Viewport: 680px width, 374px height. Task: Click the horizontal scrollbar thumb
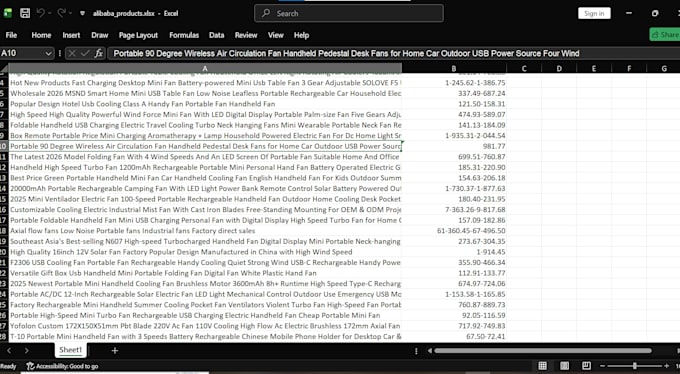(543, 351)
